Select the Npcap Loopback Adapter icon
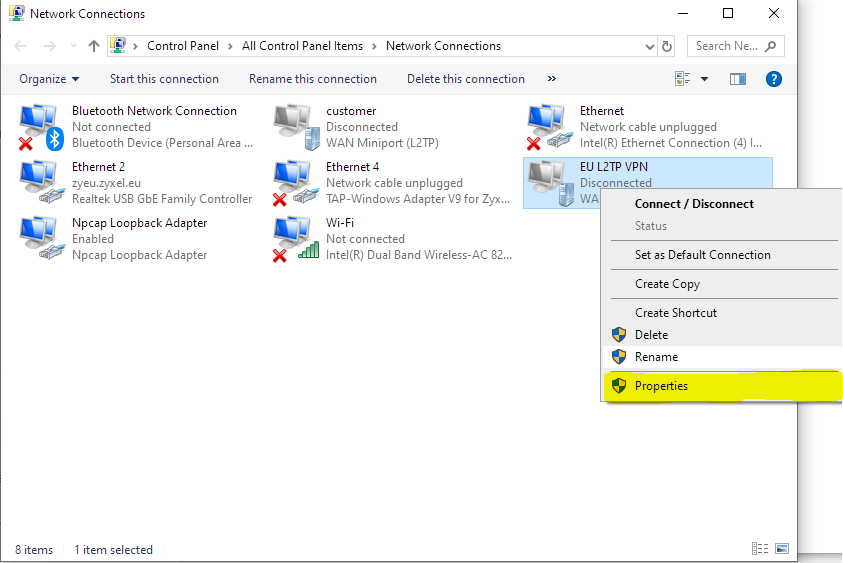Image resolution: width=843 pixels, height=563 pixels. pos(40,239)
